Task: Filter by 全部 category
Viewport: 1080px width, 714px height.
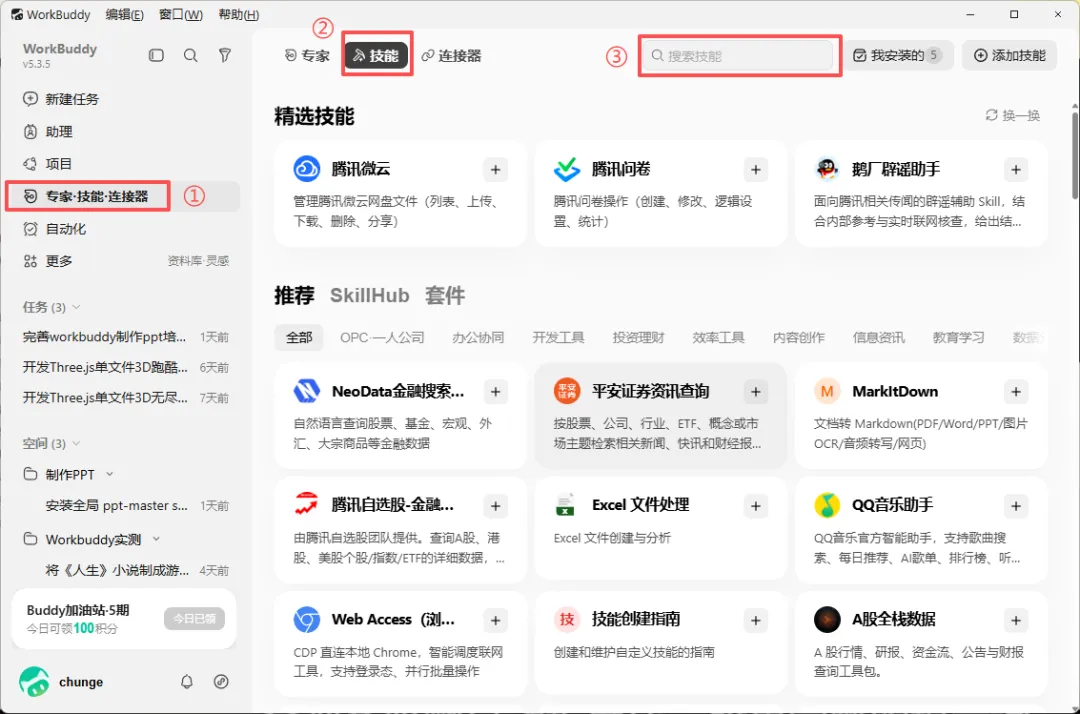Action: coord(299,337)
